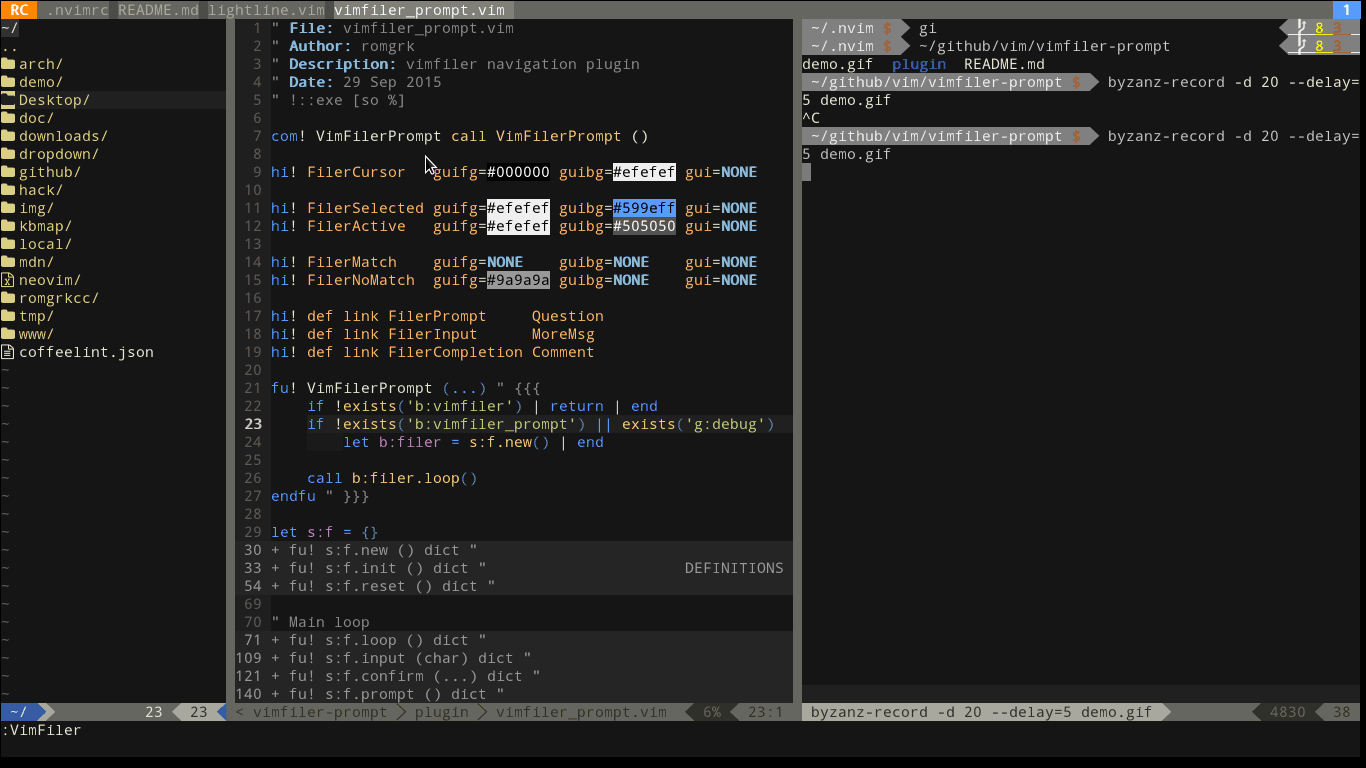Click git branch icon on first terminal line

click(1301, 28)
